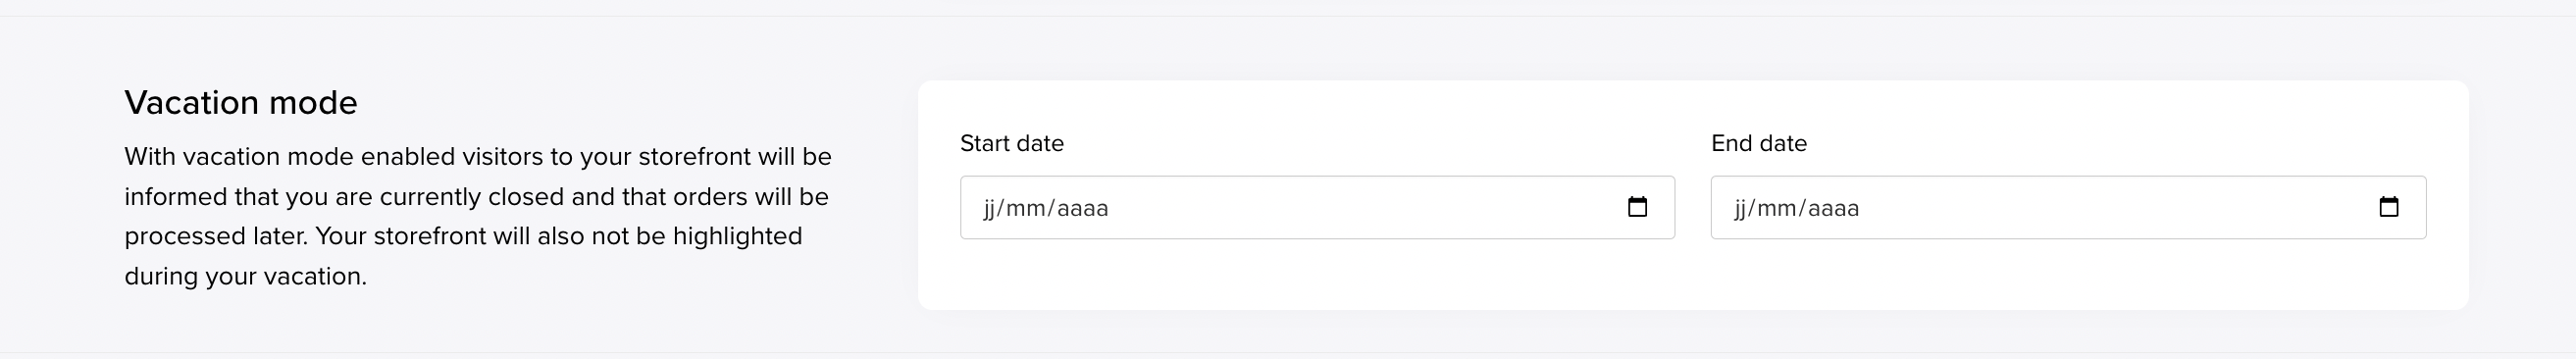
Task: Click the 'Start date' label
Action: click(1012, 143)
